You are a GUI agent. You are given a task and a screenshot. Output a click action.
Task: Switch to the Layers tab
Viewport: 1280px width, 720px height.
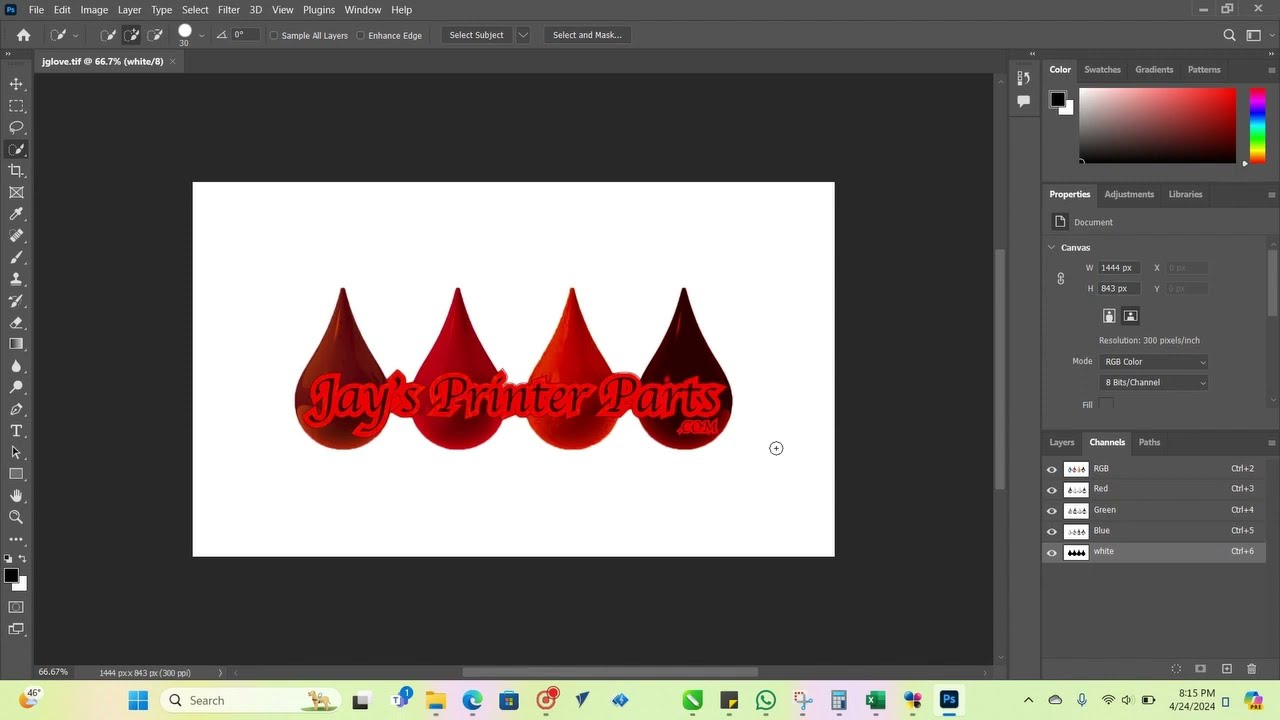[x=1062, y=443]
